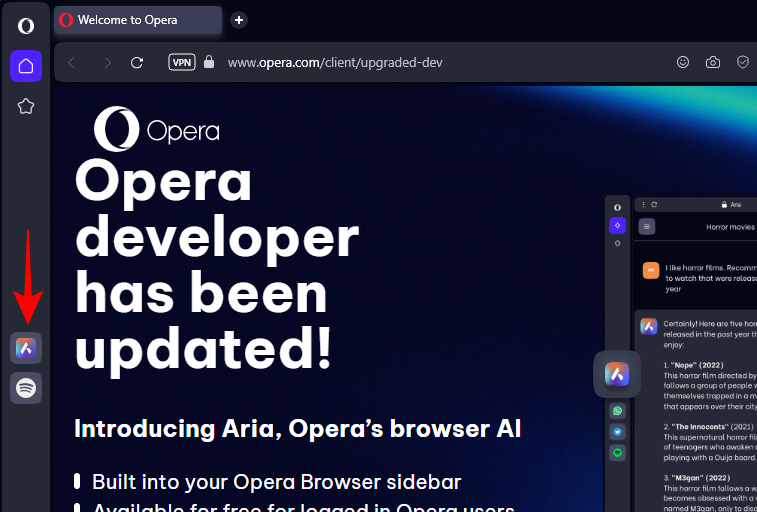This screenshot has width=757, height=512.
Task: Click the WhatsApp icon in preview image
Action: point(618,410)
